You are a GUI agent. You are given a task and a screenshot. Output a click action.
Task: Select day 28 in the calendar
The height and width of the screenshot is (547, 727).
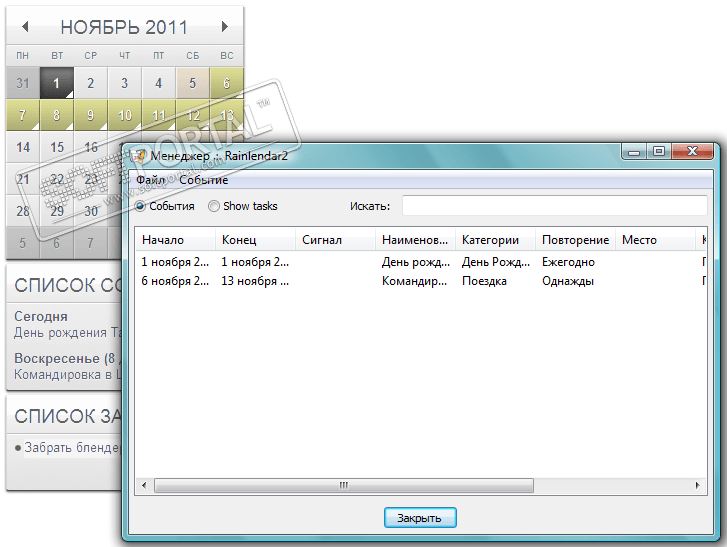pos(22,211)
